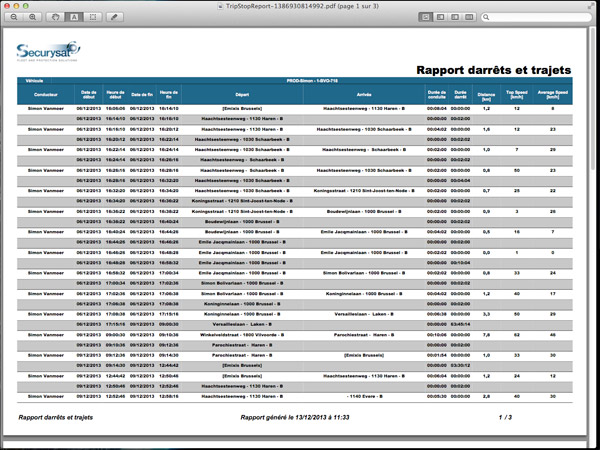Click 'Winkelveldstraat - 1800 Vilvoorde - B' departure cell

coord(242,335)
